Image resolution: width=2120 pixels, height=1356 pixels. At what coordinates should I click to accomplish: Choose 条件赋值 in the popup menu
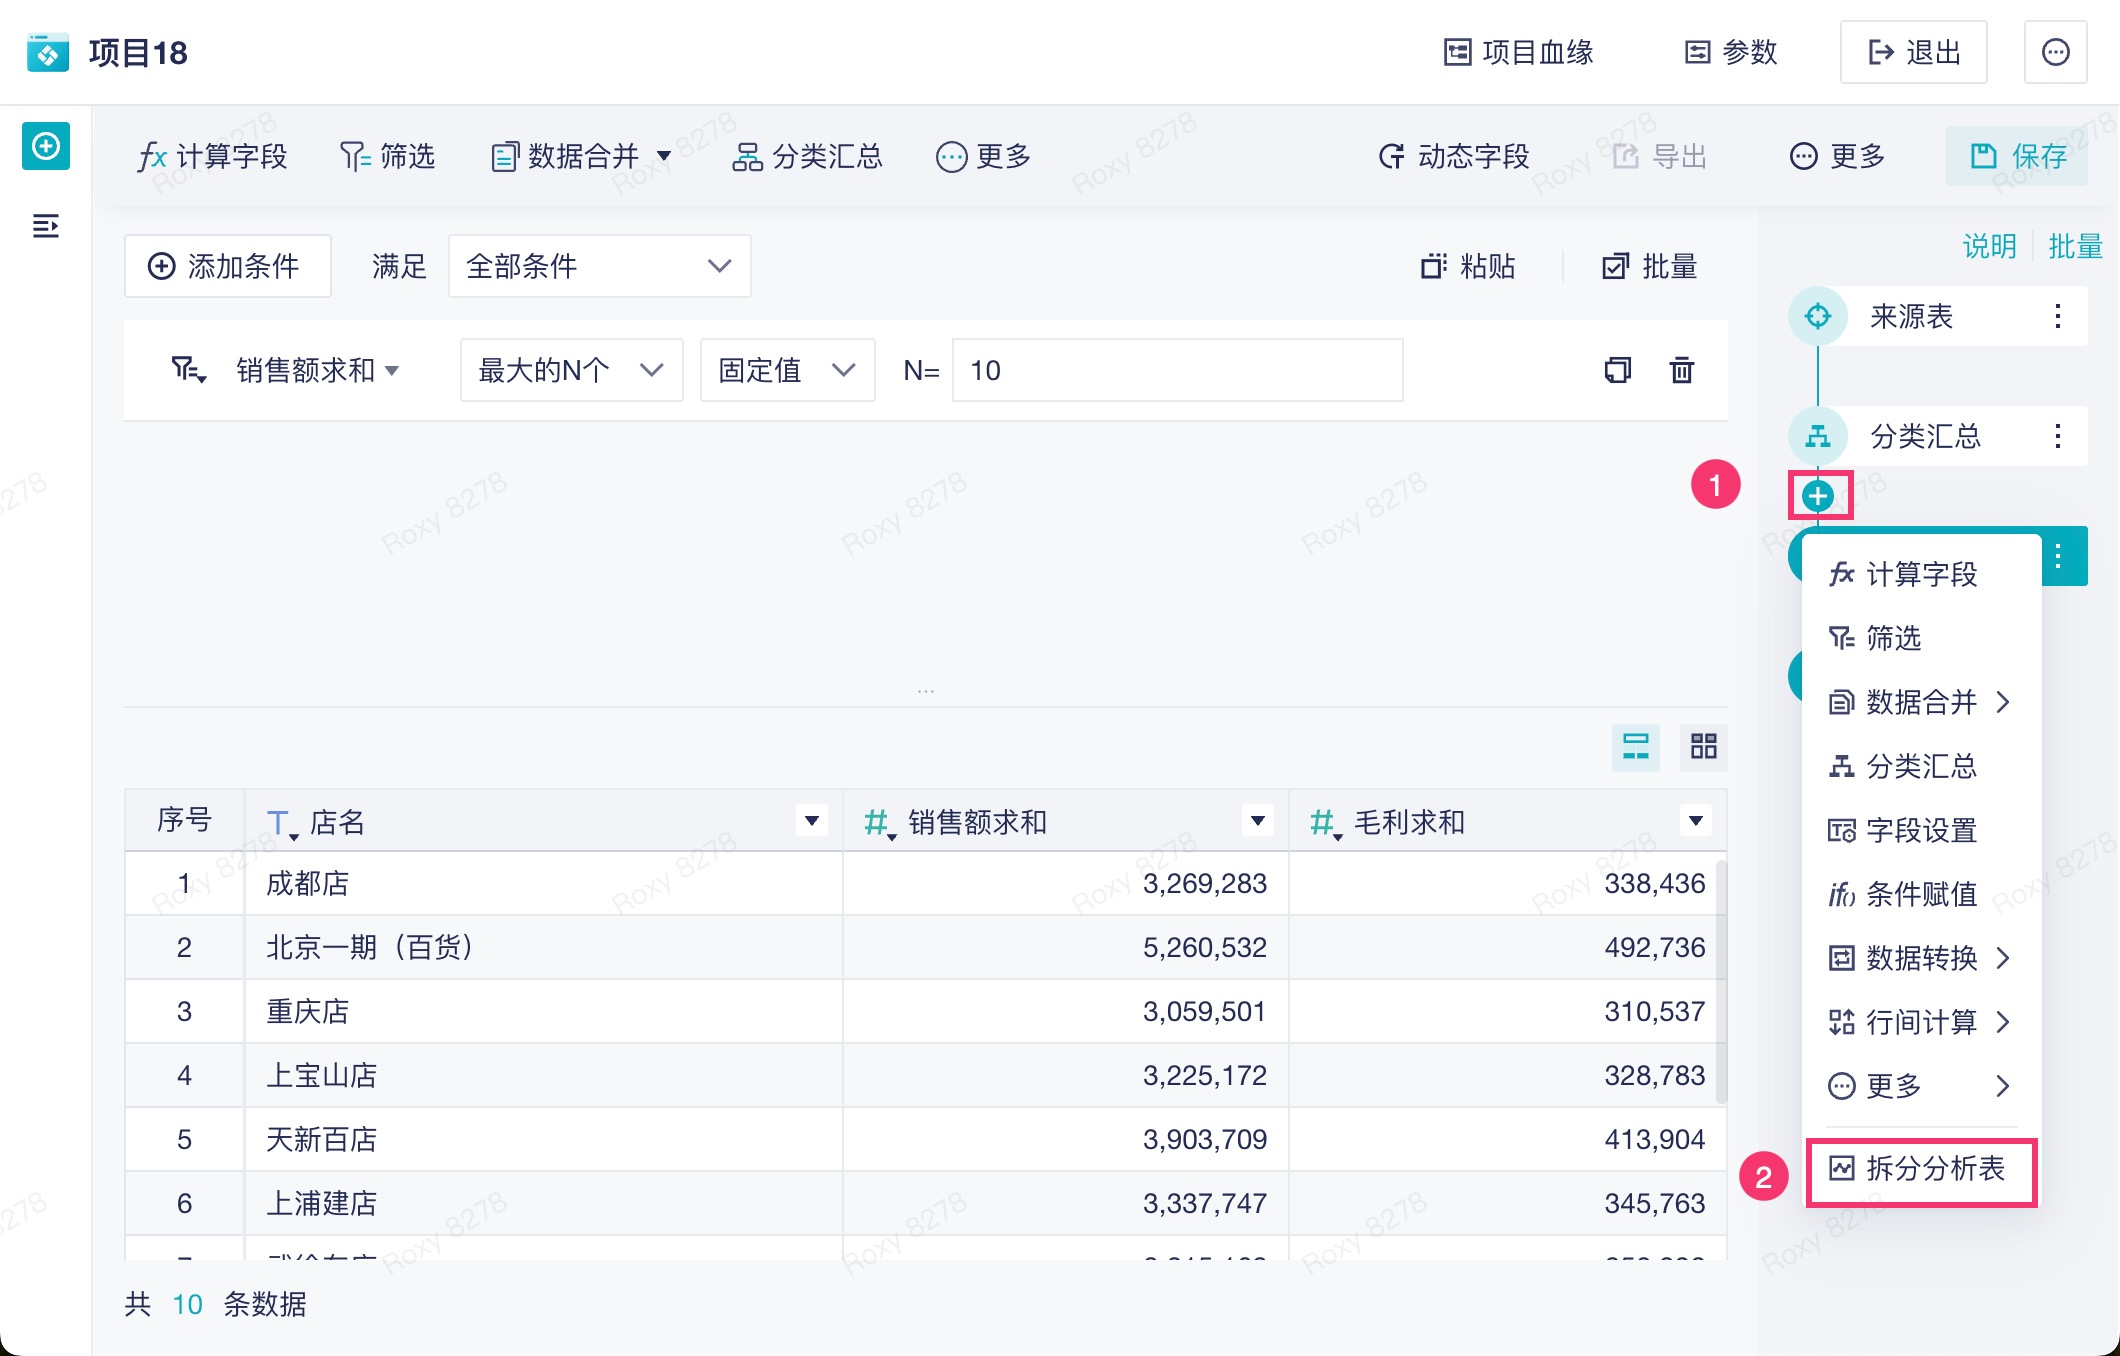point(1920,894)
